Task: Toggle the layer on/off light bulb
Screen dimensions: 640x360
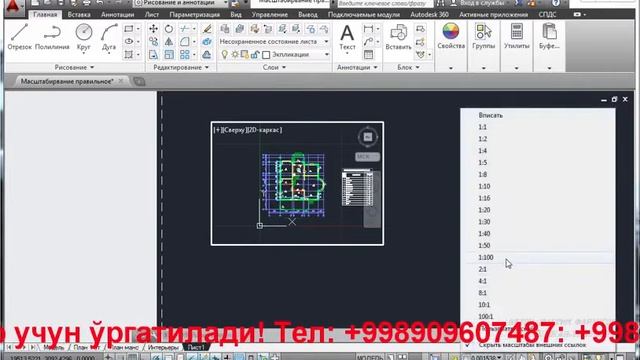Action: tap(224, 54)
